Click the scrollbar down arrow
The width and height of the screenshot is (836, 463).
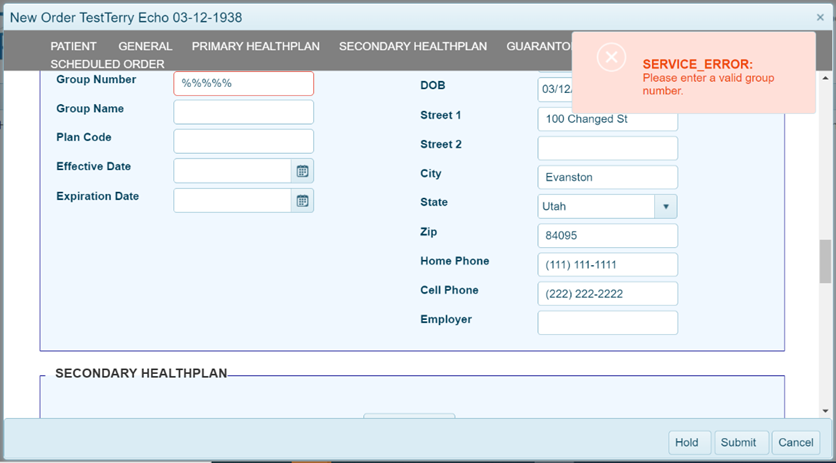coord(825,410)
